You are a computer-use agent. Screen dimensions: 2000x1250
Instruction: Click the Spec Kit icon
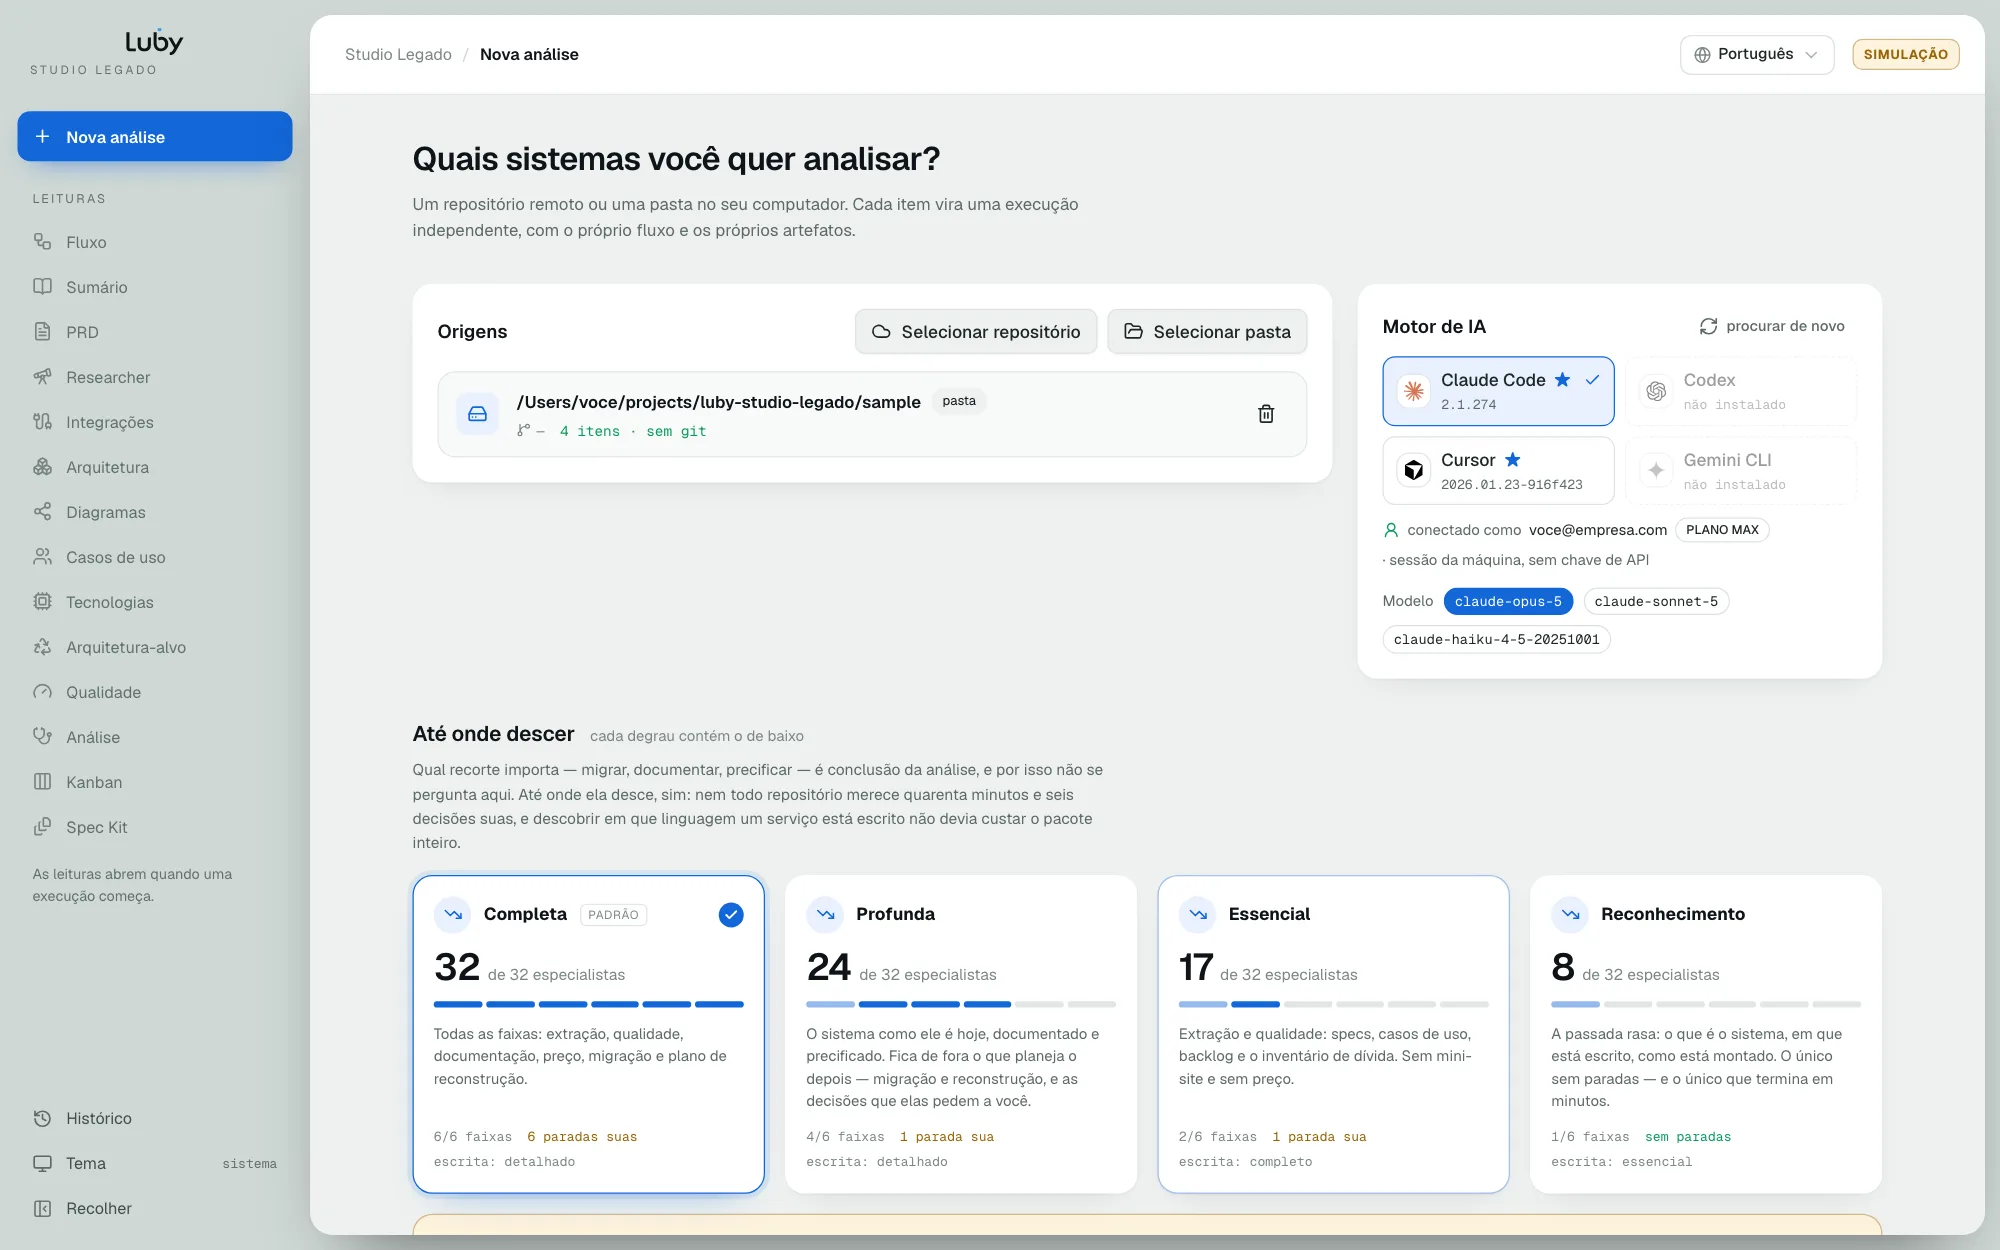[x=42, y=827]
